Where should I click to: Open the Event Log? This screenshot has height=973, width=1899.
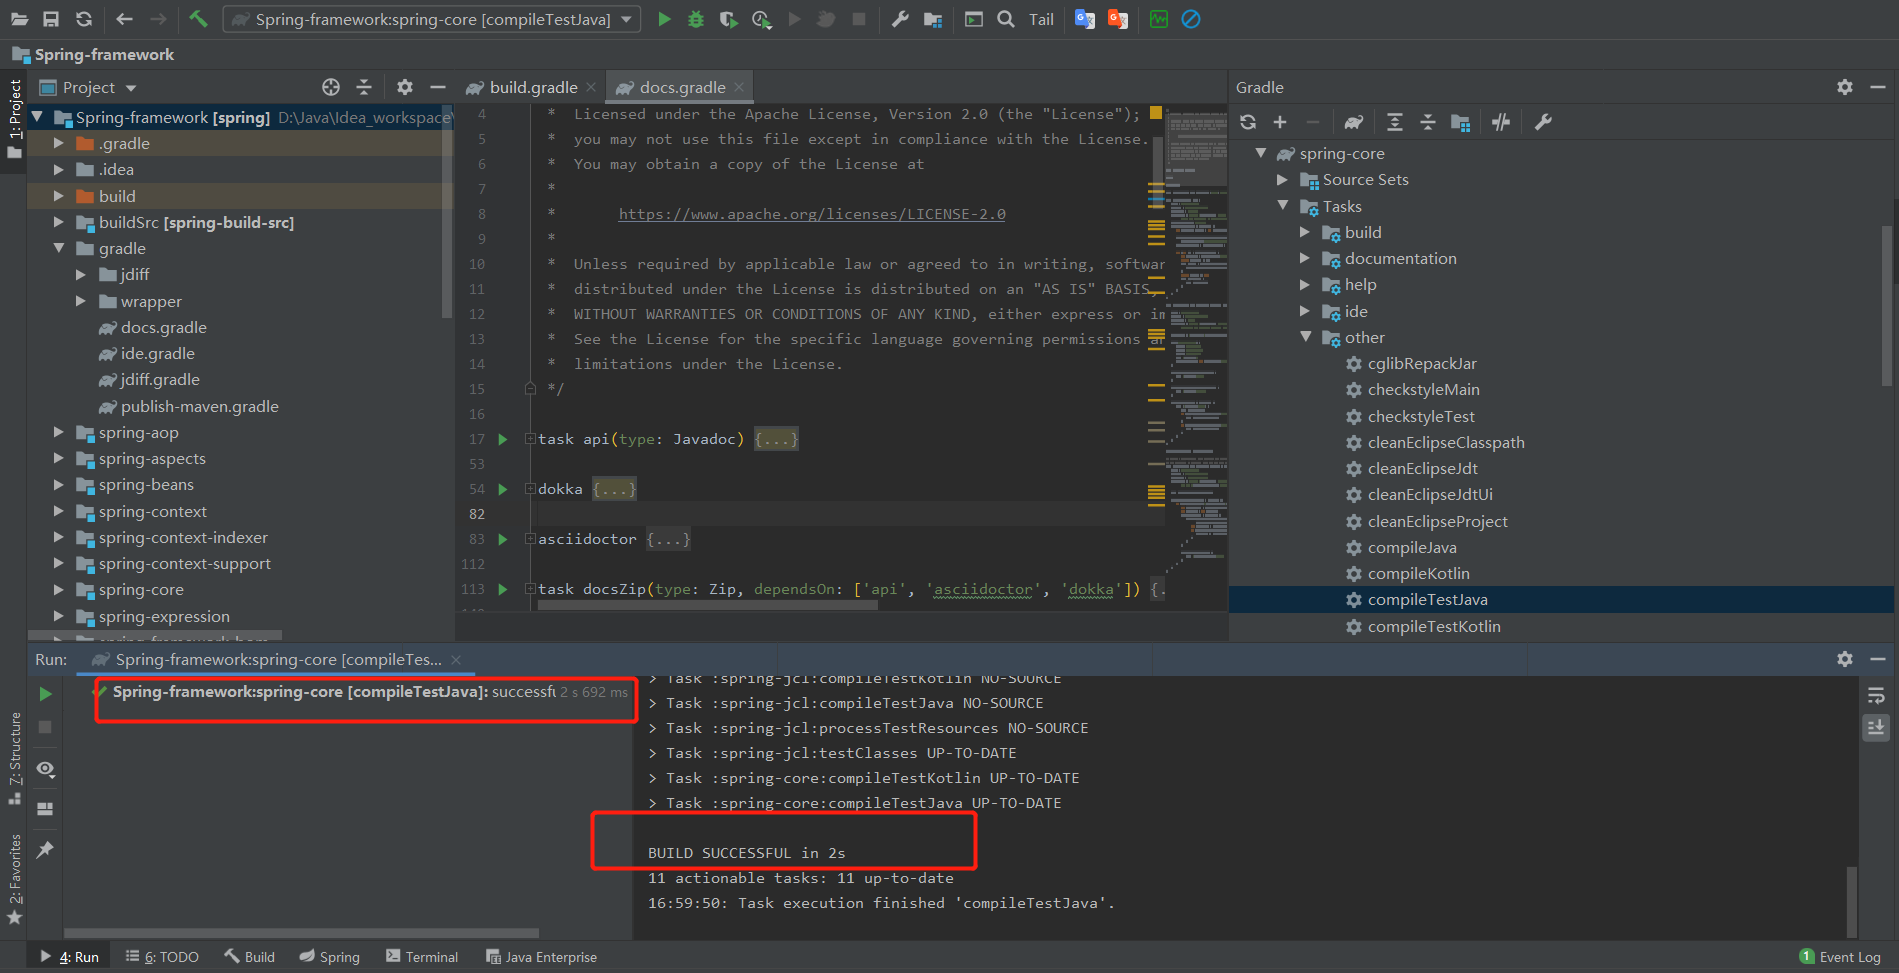1840,957
